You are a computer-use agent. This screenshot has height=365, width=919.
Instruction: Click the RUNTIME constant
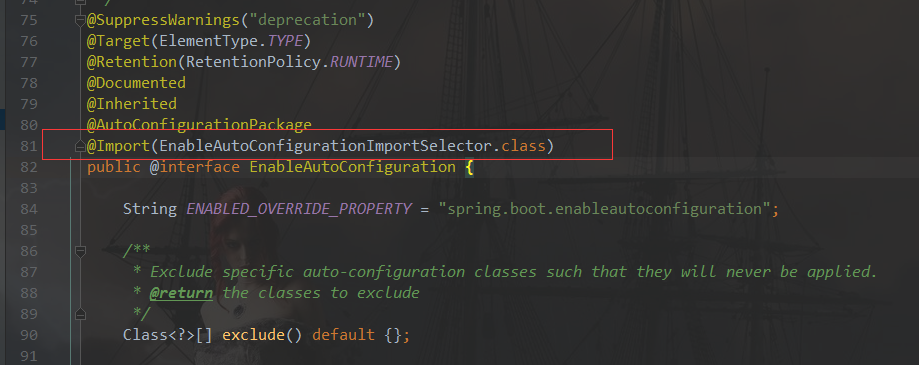pyautogui.click(x=362, y=62)
